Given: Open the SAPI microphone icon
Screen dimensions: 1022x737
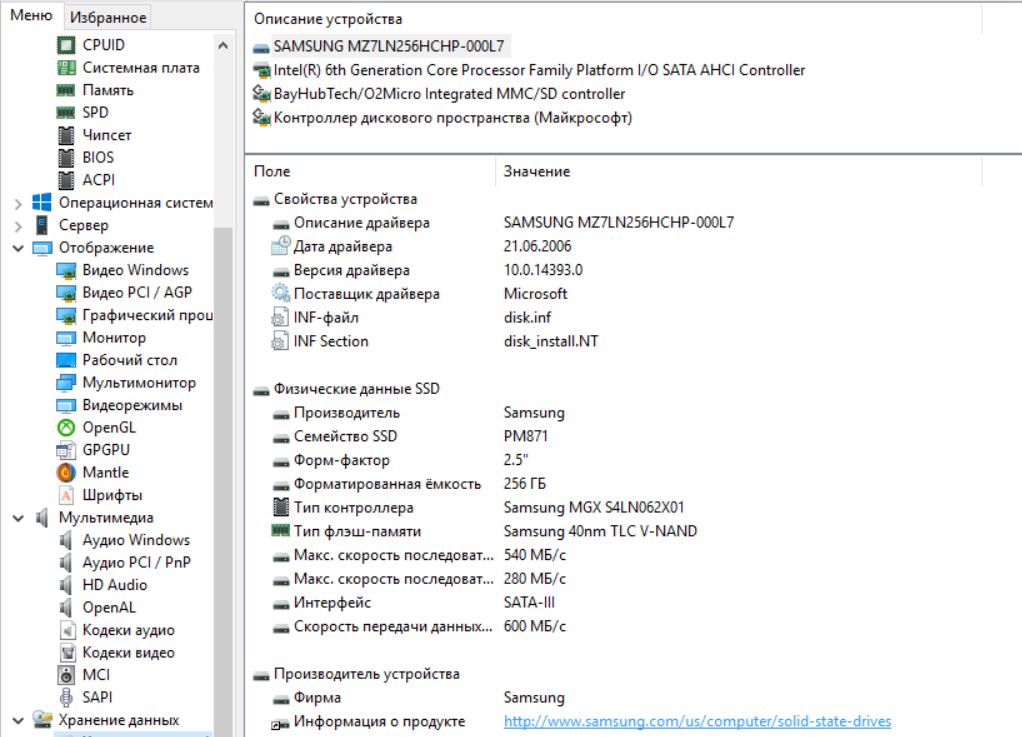Looking at the screenshot, I should (x=66, y=697).
